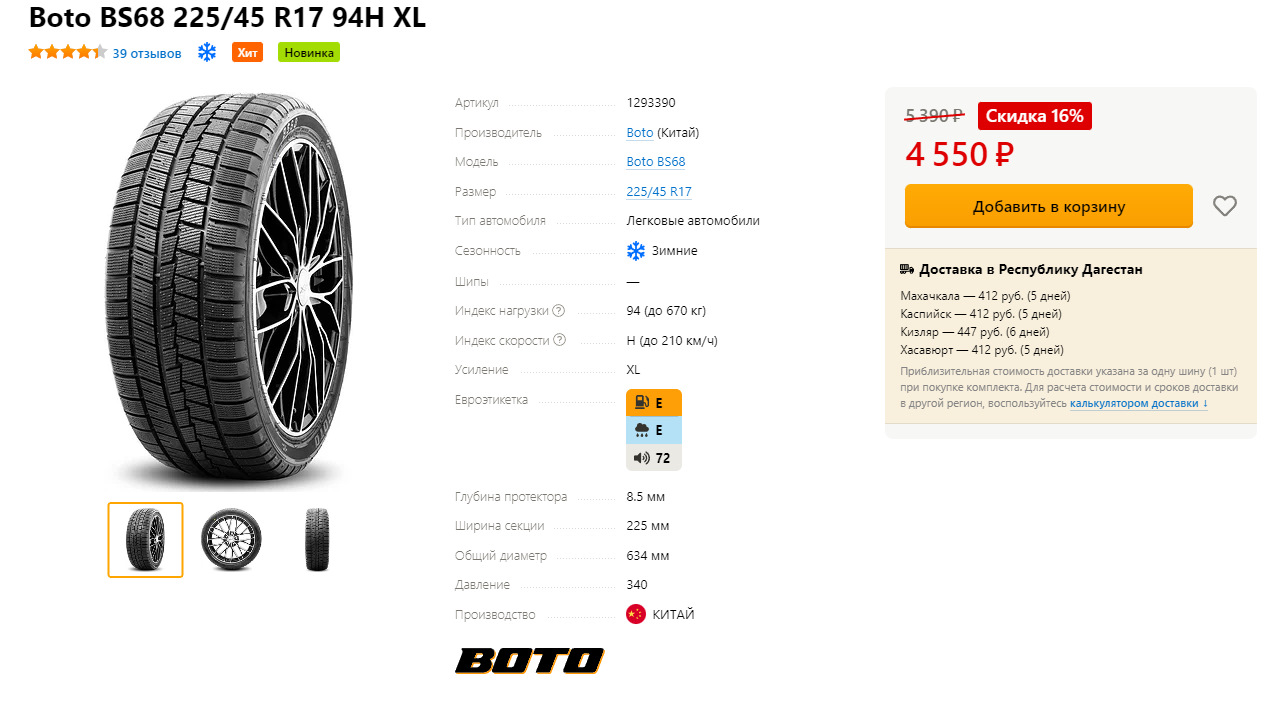This screenshot has width=1279, height=705.
Task: Select the tread front-view thumbnail
Action: point(317,540)
